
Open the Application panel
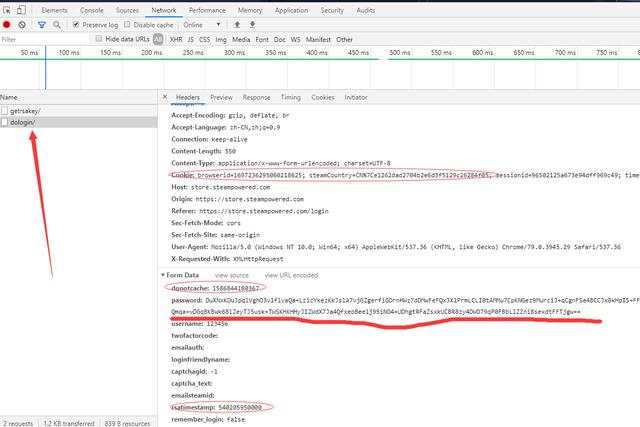point(291,10)
